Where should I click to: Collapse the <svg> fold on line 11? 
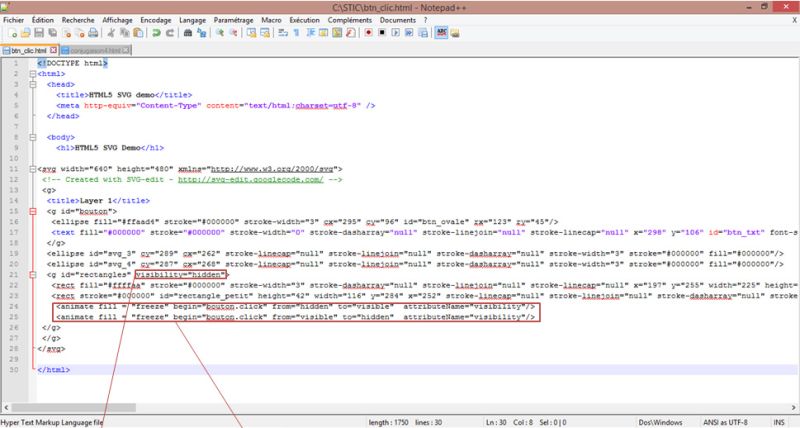tap(33, 169)
